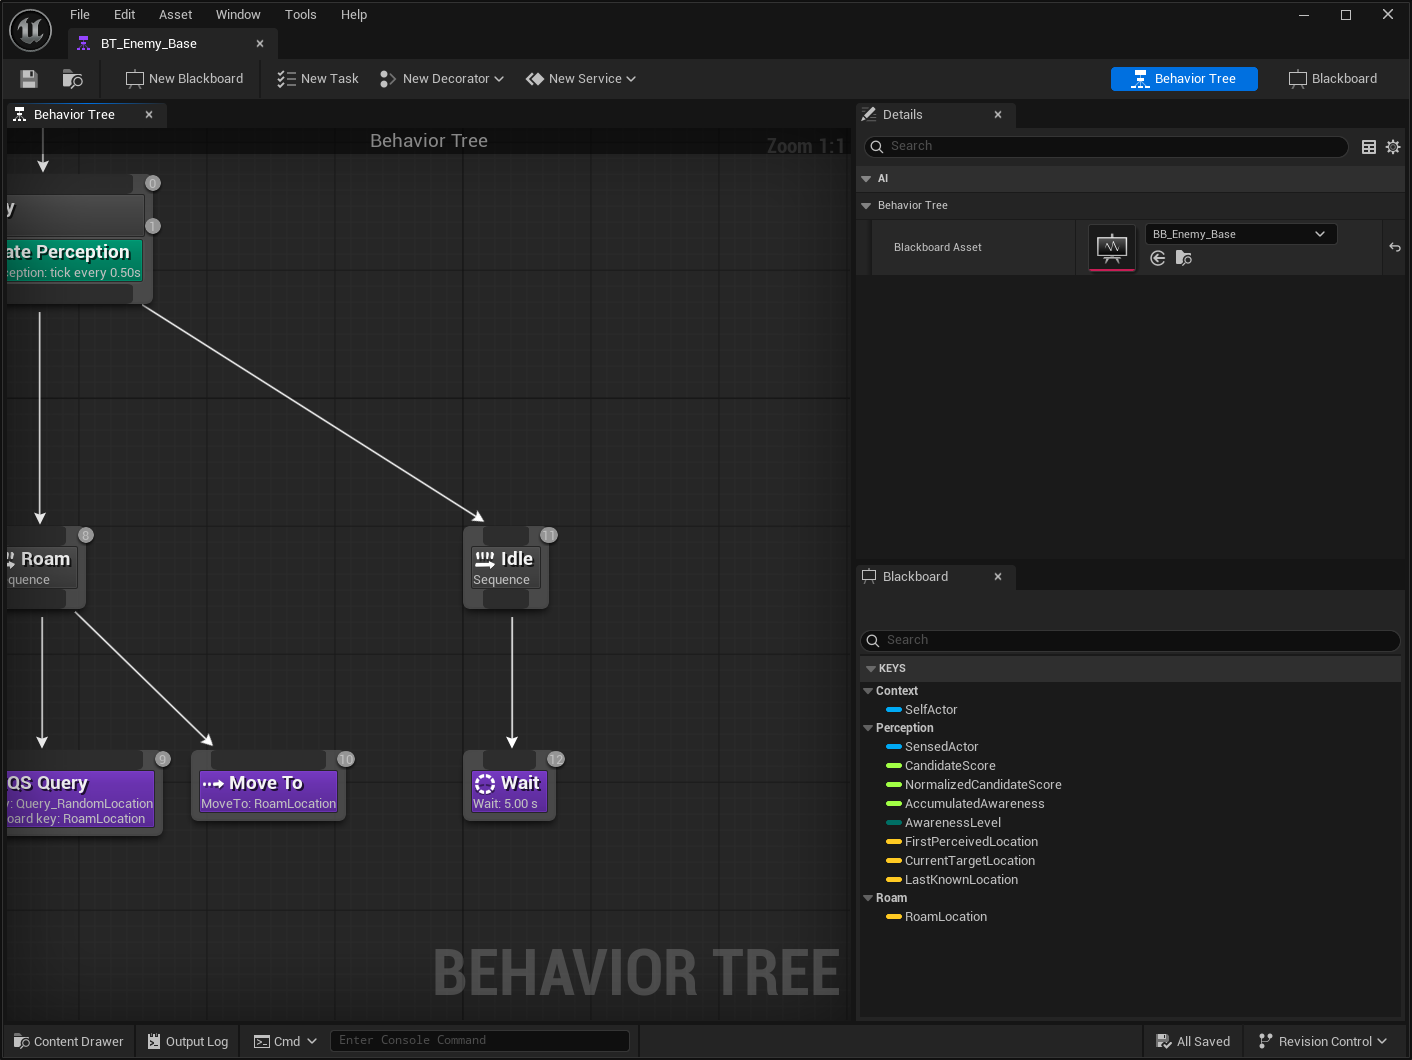The width and height of the screenshot is (1412, 1060).
Task: Click the New Blackboard icon
Action: tap(133, 78)
